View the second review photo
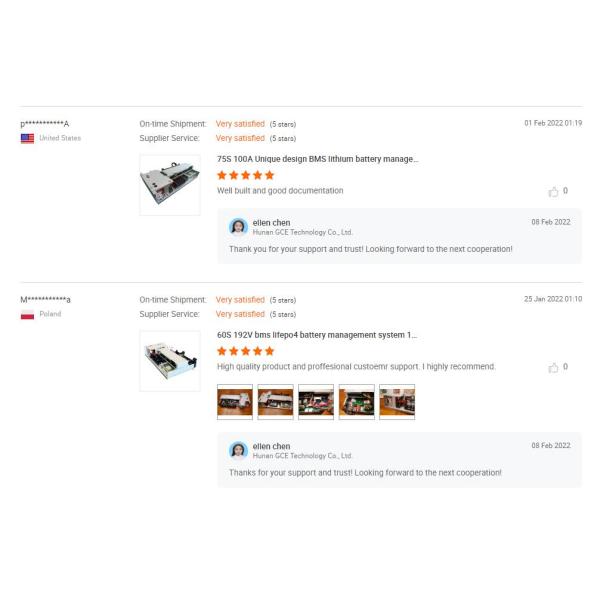600x600 pixels. point(276,402)
